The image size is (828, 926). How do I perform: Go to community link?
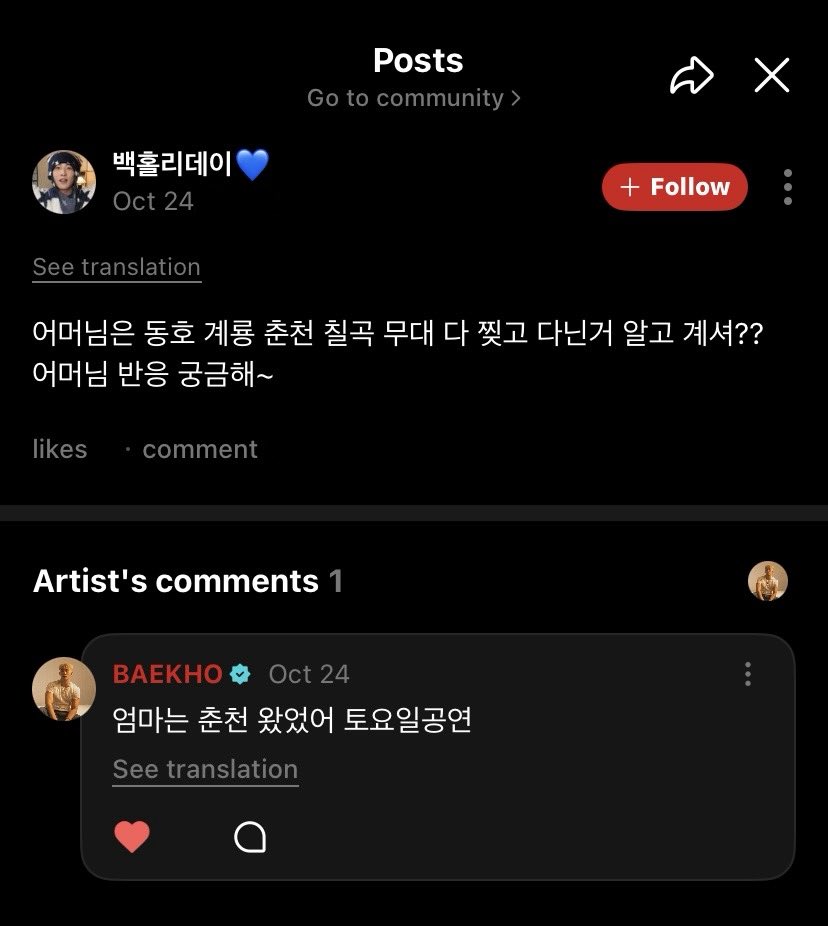[x=414, y=98]
